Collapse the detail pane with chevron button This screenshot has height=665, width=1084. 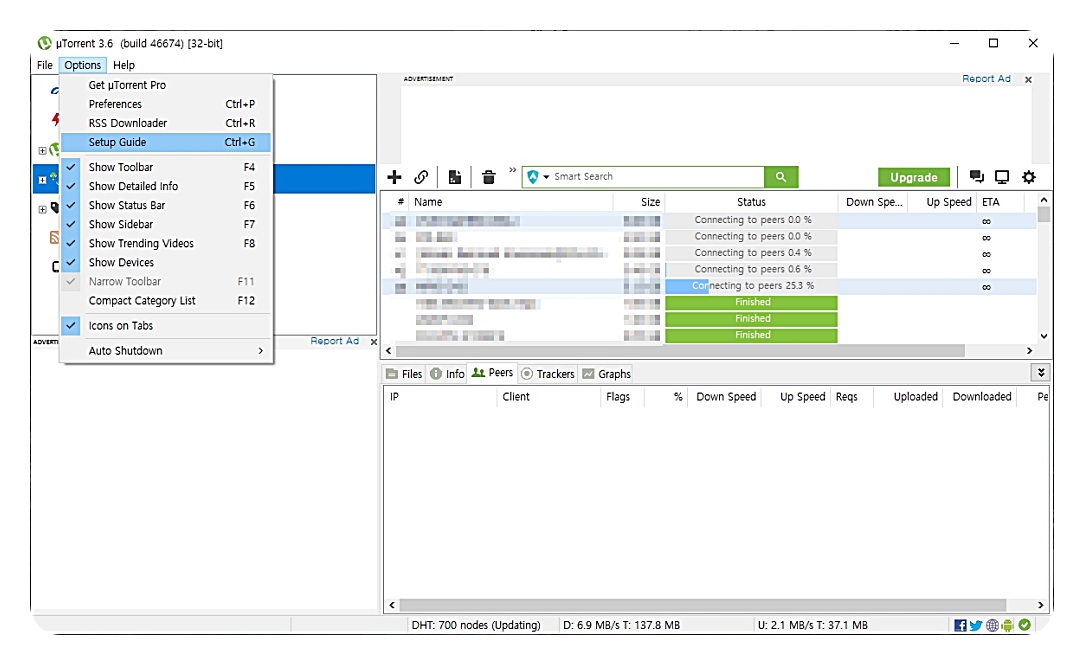(1040, 373)
